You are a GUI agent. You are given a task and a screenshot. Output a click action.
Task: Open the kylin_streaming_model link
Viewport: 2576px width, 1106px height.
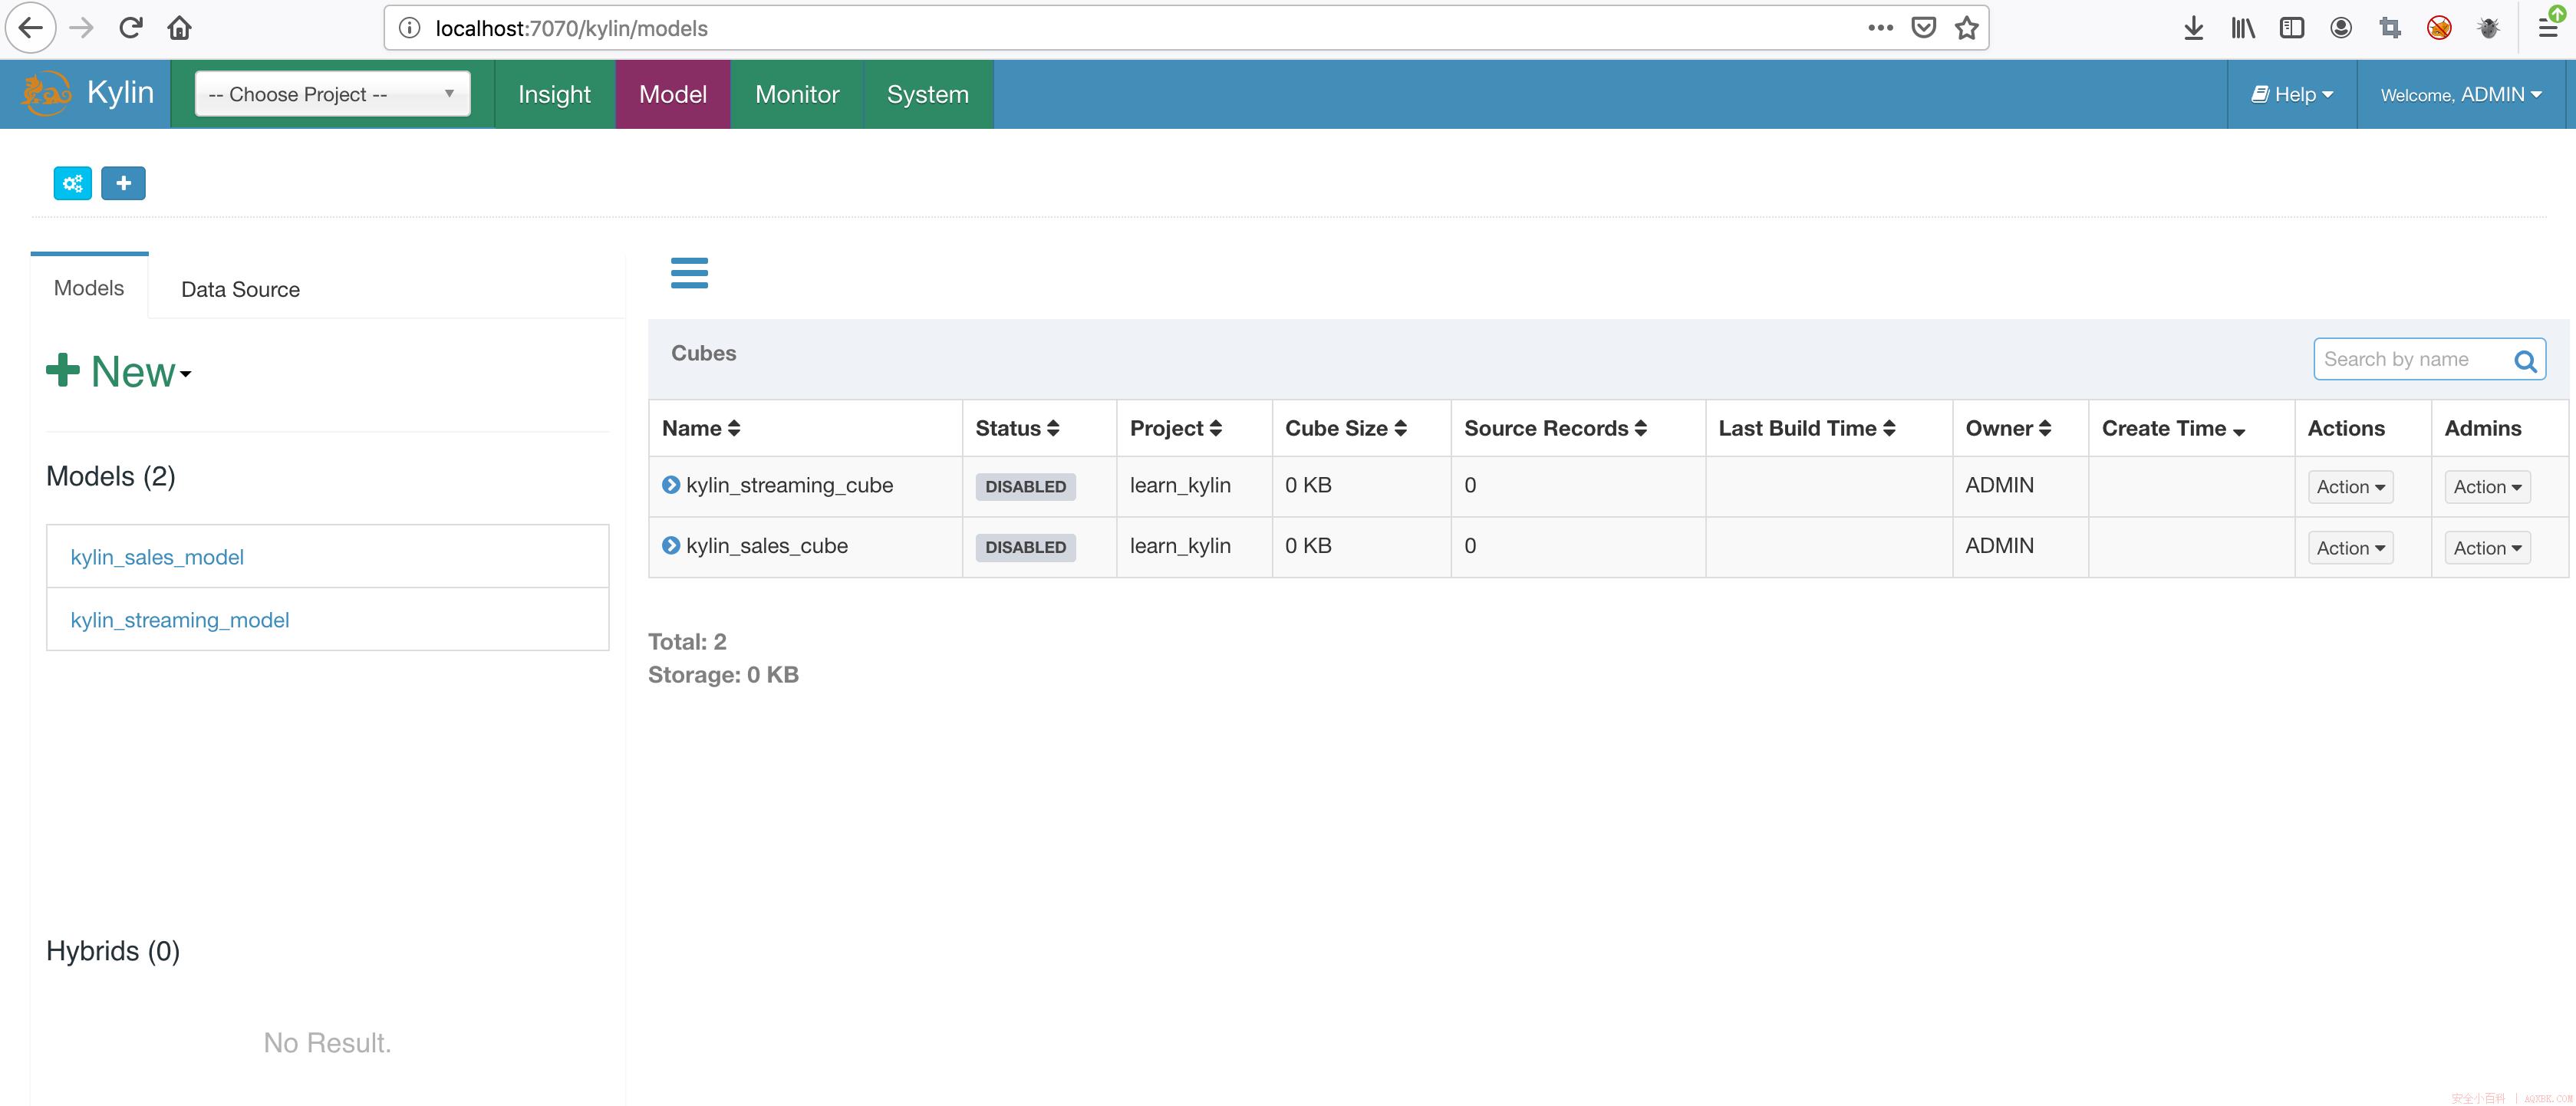(180, 620)
